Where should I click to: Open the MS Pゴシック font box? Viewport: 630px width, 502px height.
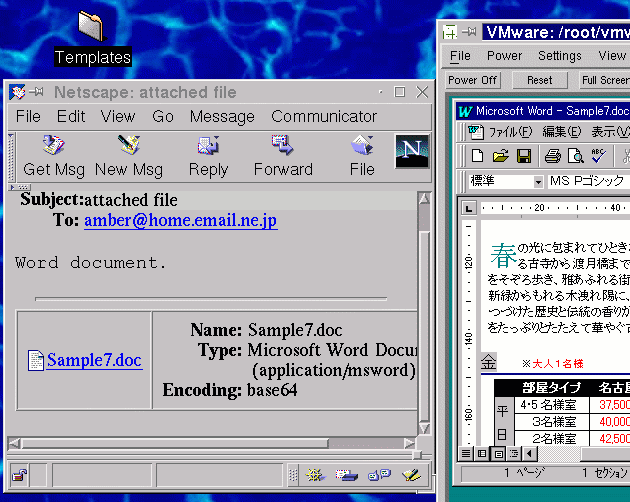[x=588, y=181]
